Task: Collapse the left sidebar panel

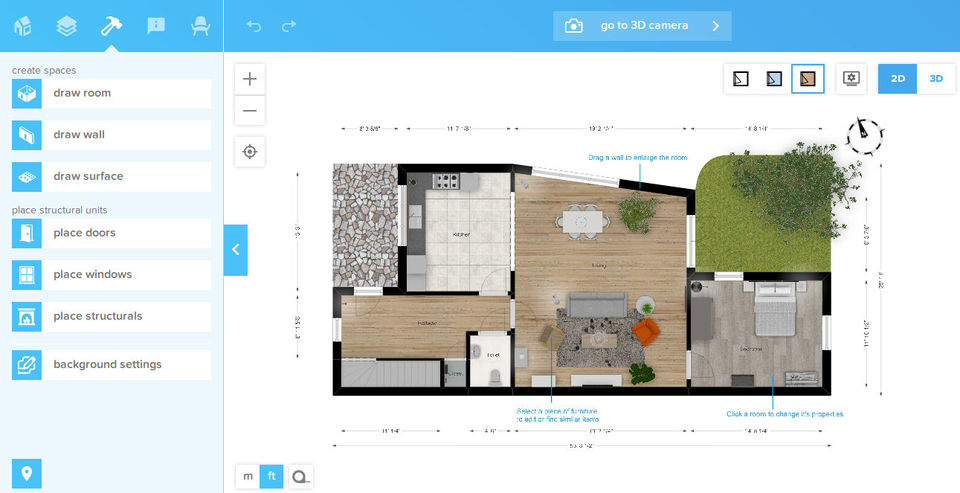Action: [x=236, y=250]
